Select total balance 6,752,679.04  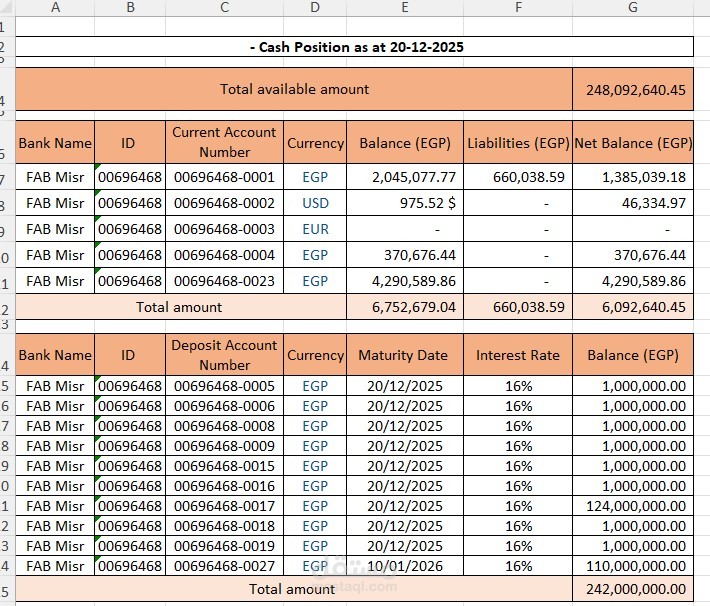(405, 307)
